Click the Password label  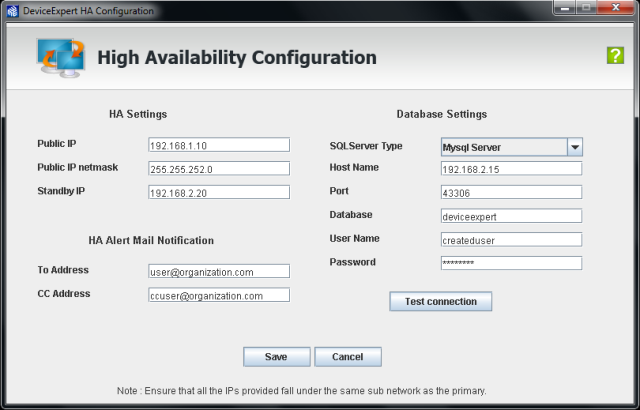352,262
